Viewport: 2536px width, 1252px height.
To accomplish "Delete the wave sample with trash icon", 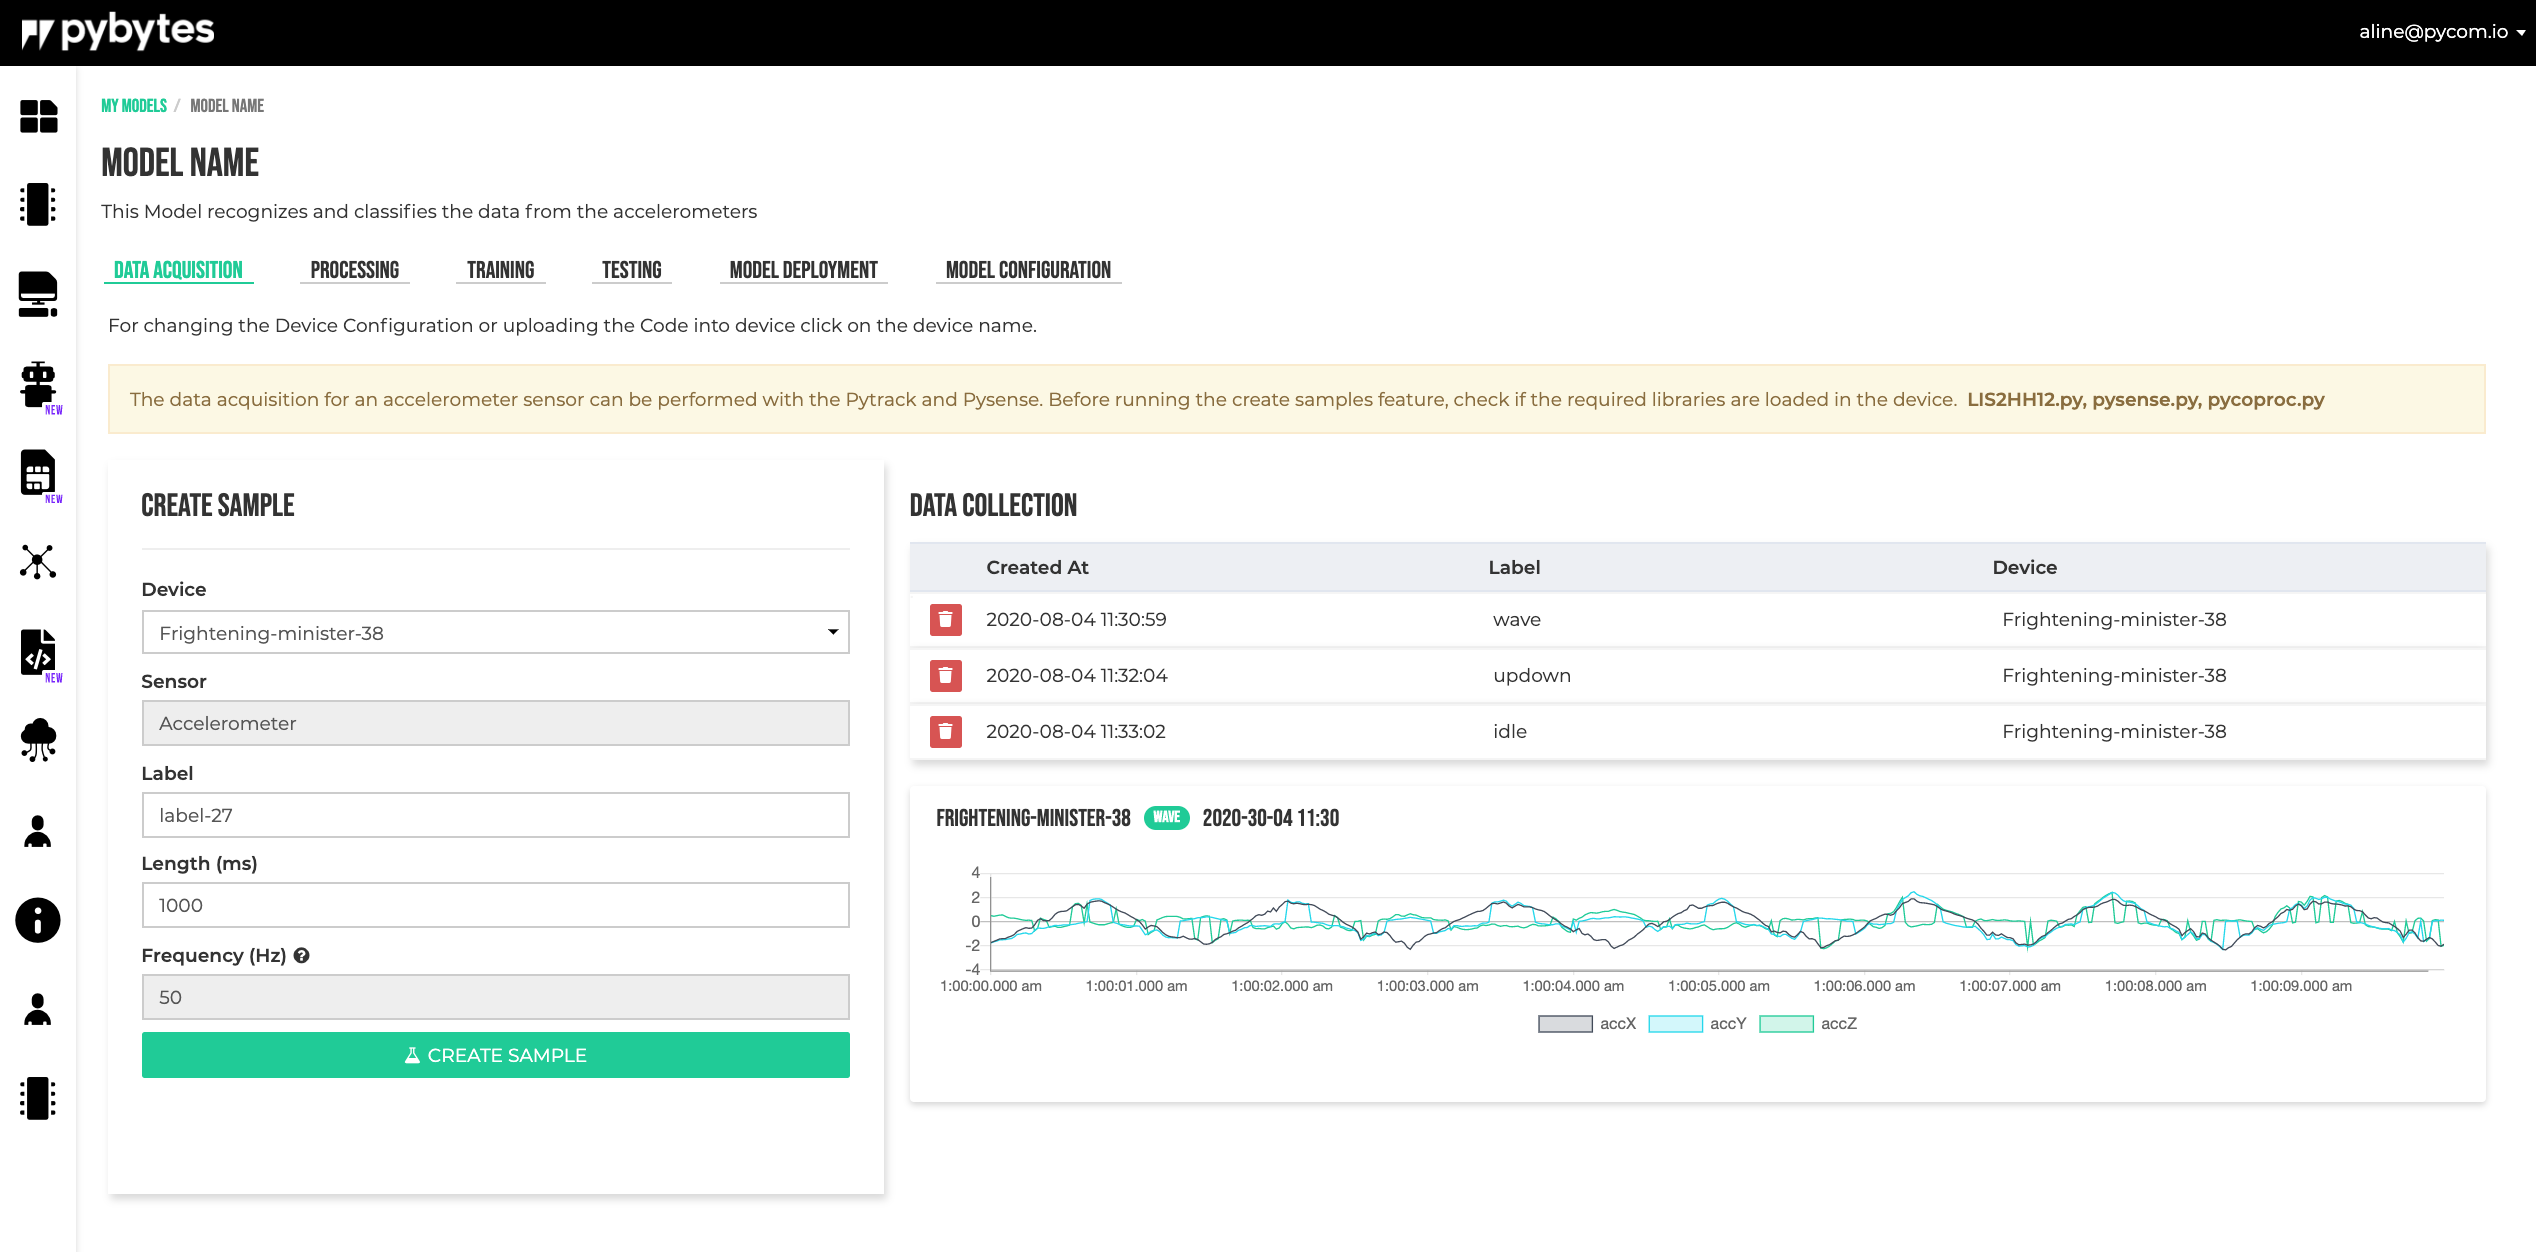I will tap(945, 620).
